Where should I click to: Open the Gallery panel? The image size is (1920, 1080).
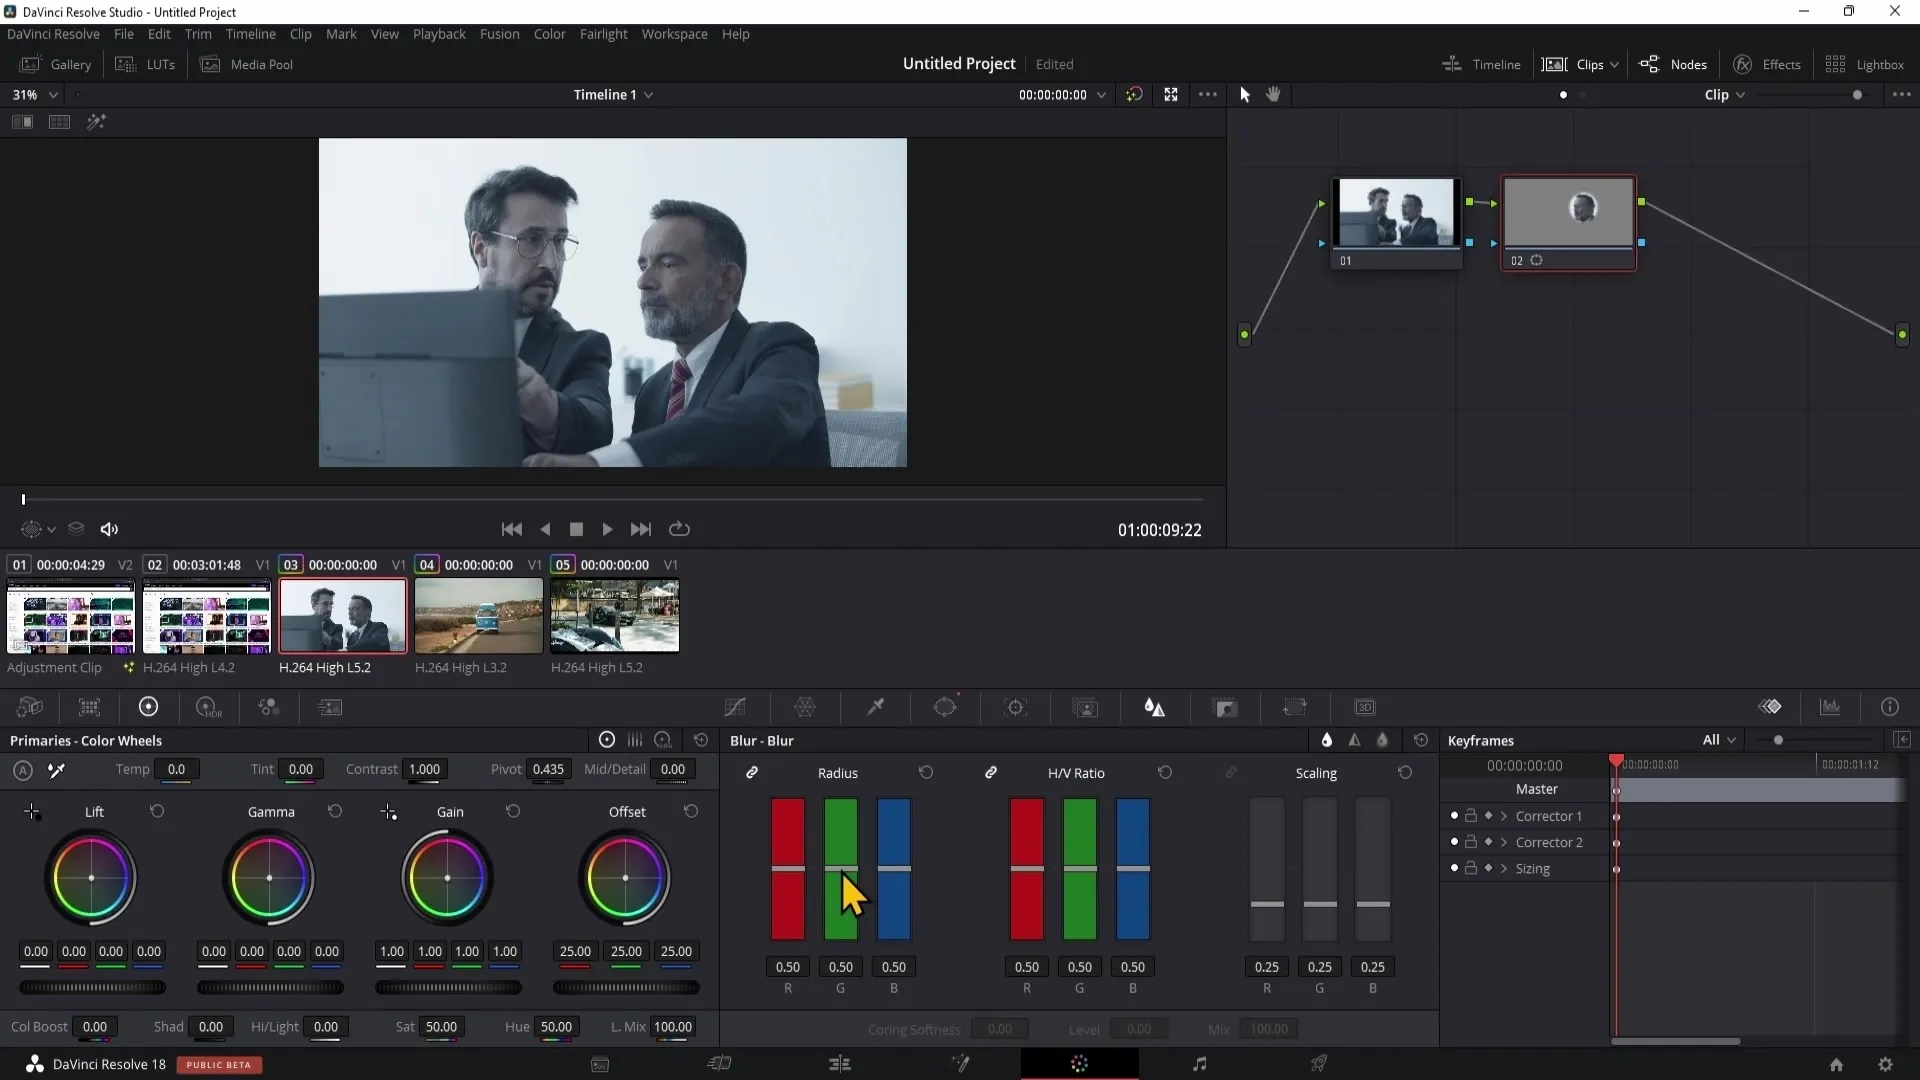tap(56, 64)
